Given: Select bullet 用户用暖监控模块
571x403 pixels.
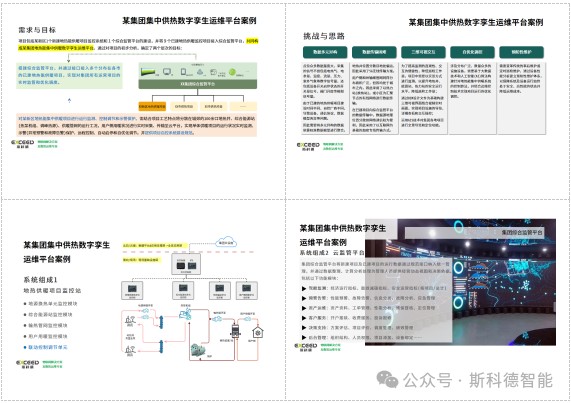Looking at the screenshot, I should tap(45, 336).
